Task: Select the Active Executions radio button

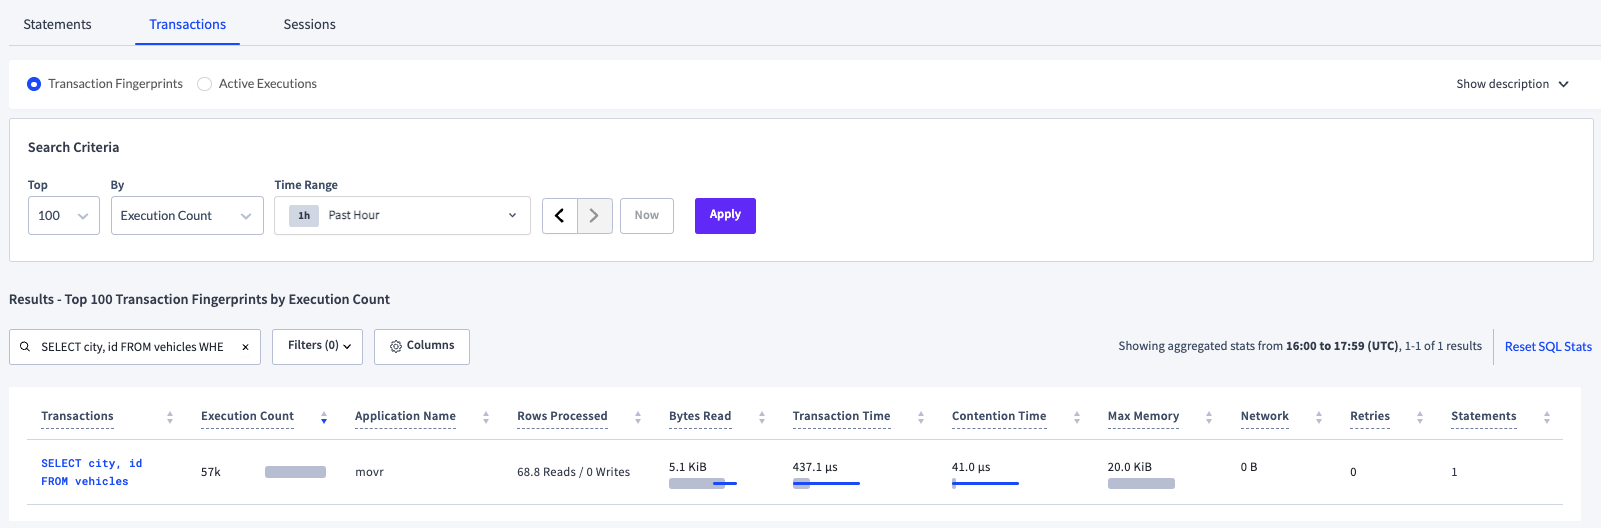Action: (x=205, y=84)
